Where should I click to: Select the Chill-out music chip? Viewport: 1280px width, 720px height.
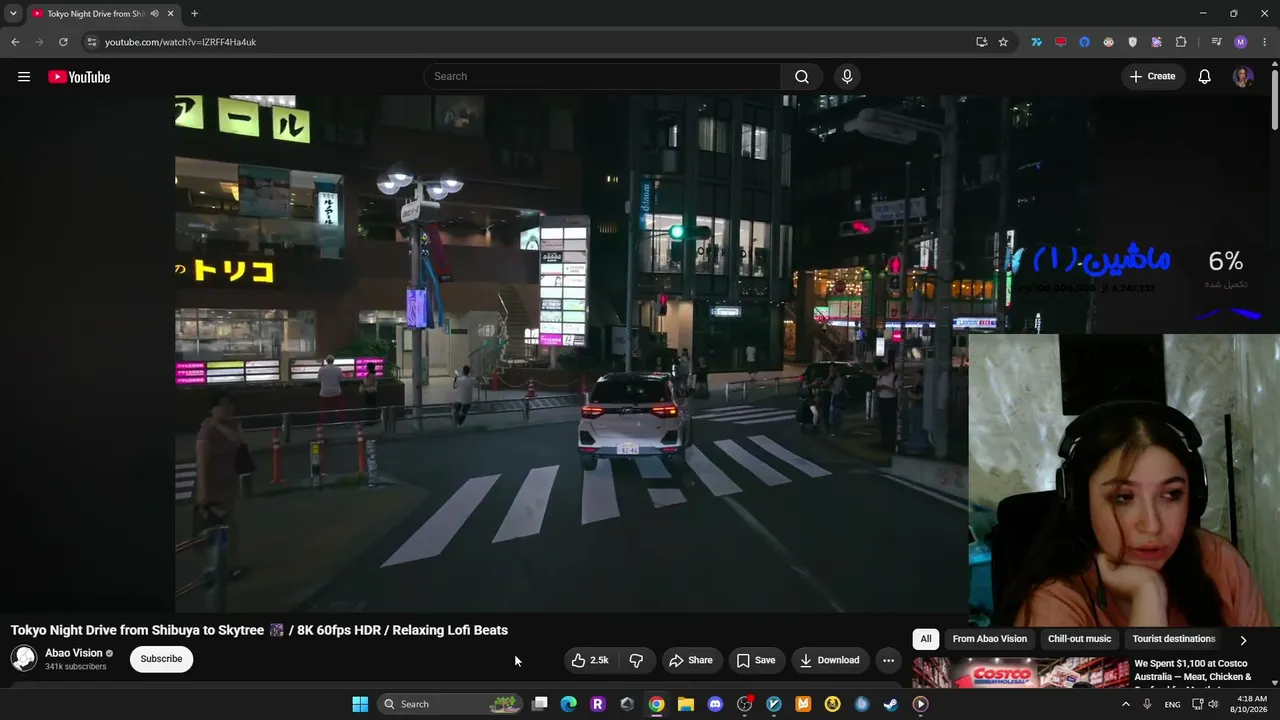tap(1079, 639)
